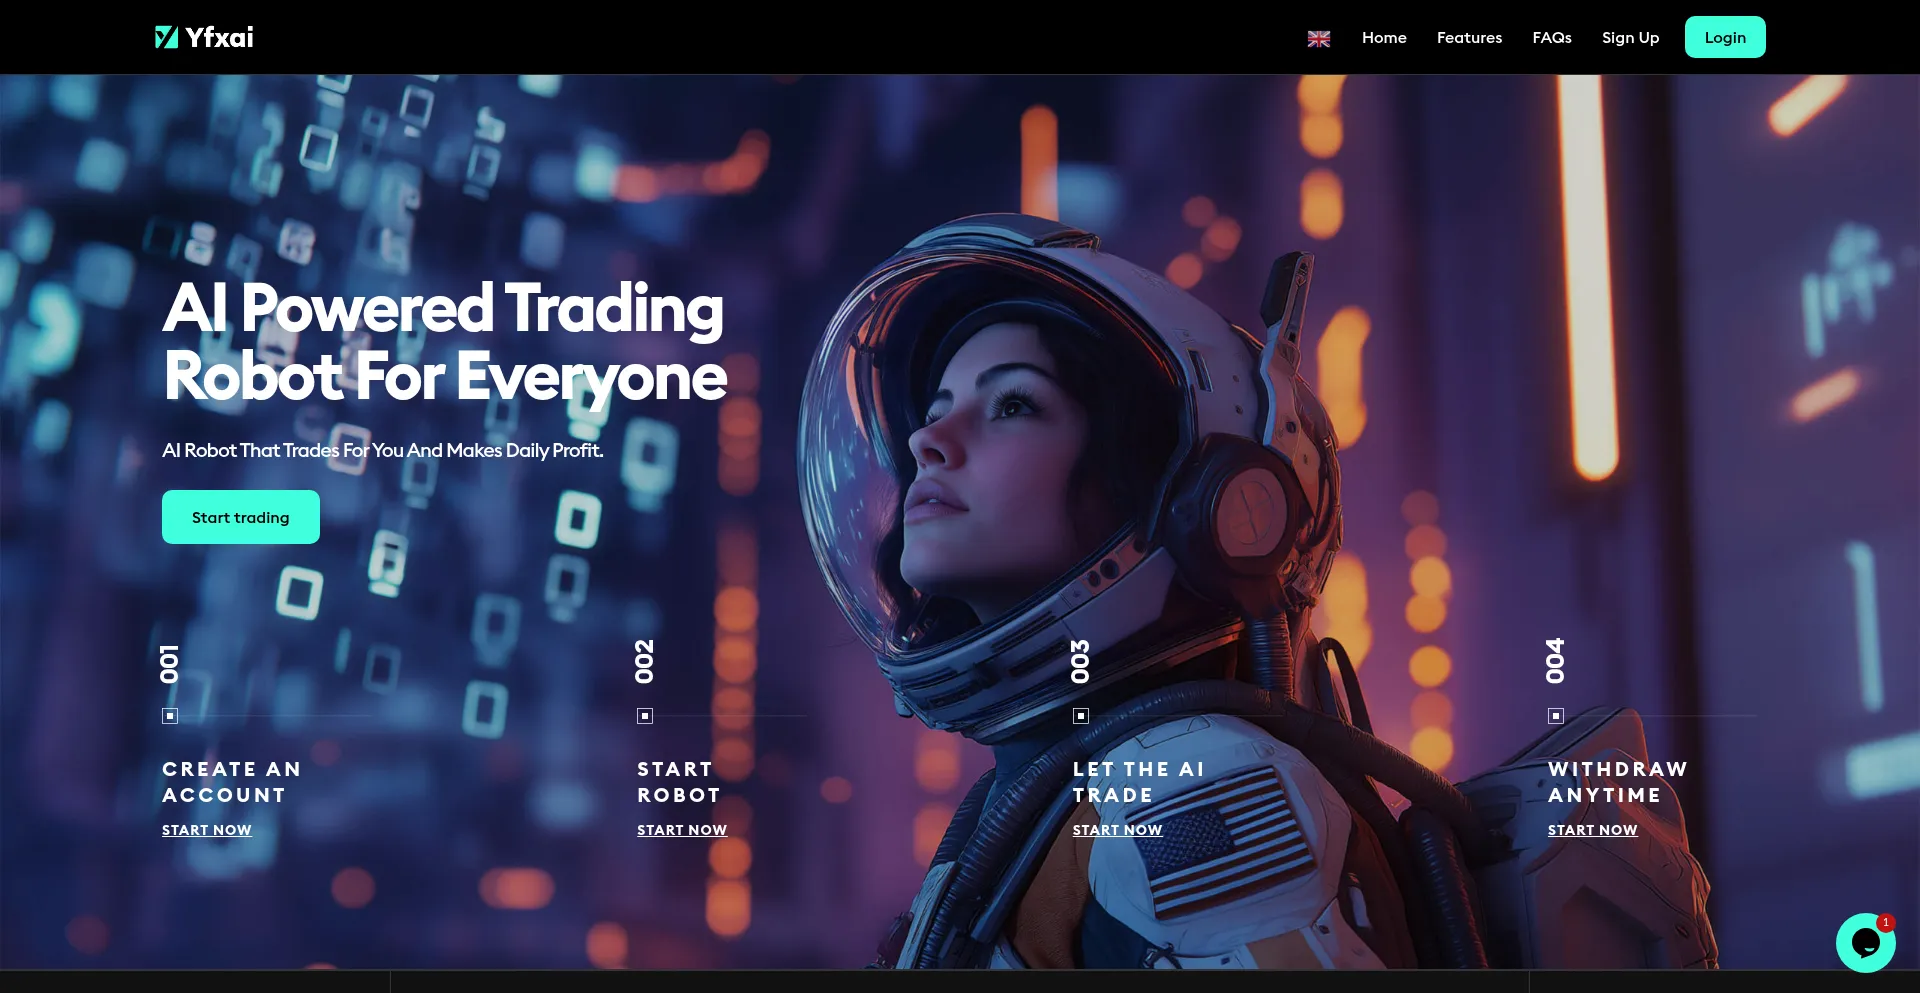Image resolution: width=1920 pixels, height=993 pixels.
Task: Open the FAQs page
Action: tap(1551, 37)
